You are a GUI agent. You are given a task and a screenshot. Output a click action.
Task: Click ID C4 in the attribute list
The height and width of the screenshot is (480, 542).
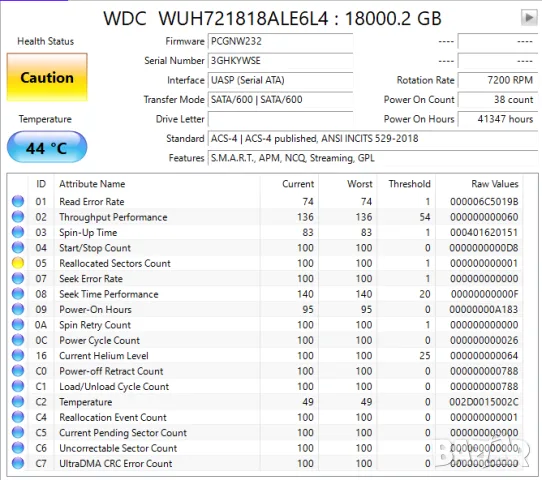coord(41,417)
